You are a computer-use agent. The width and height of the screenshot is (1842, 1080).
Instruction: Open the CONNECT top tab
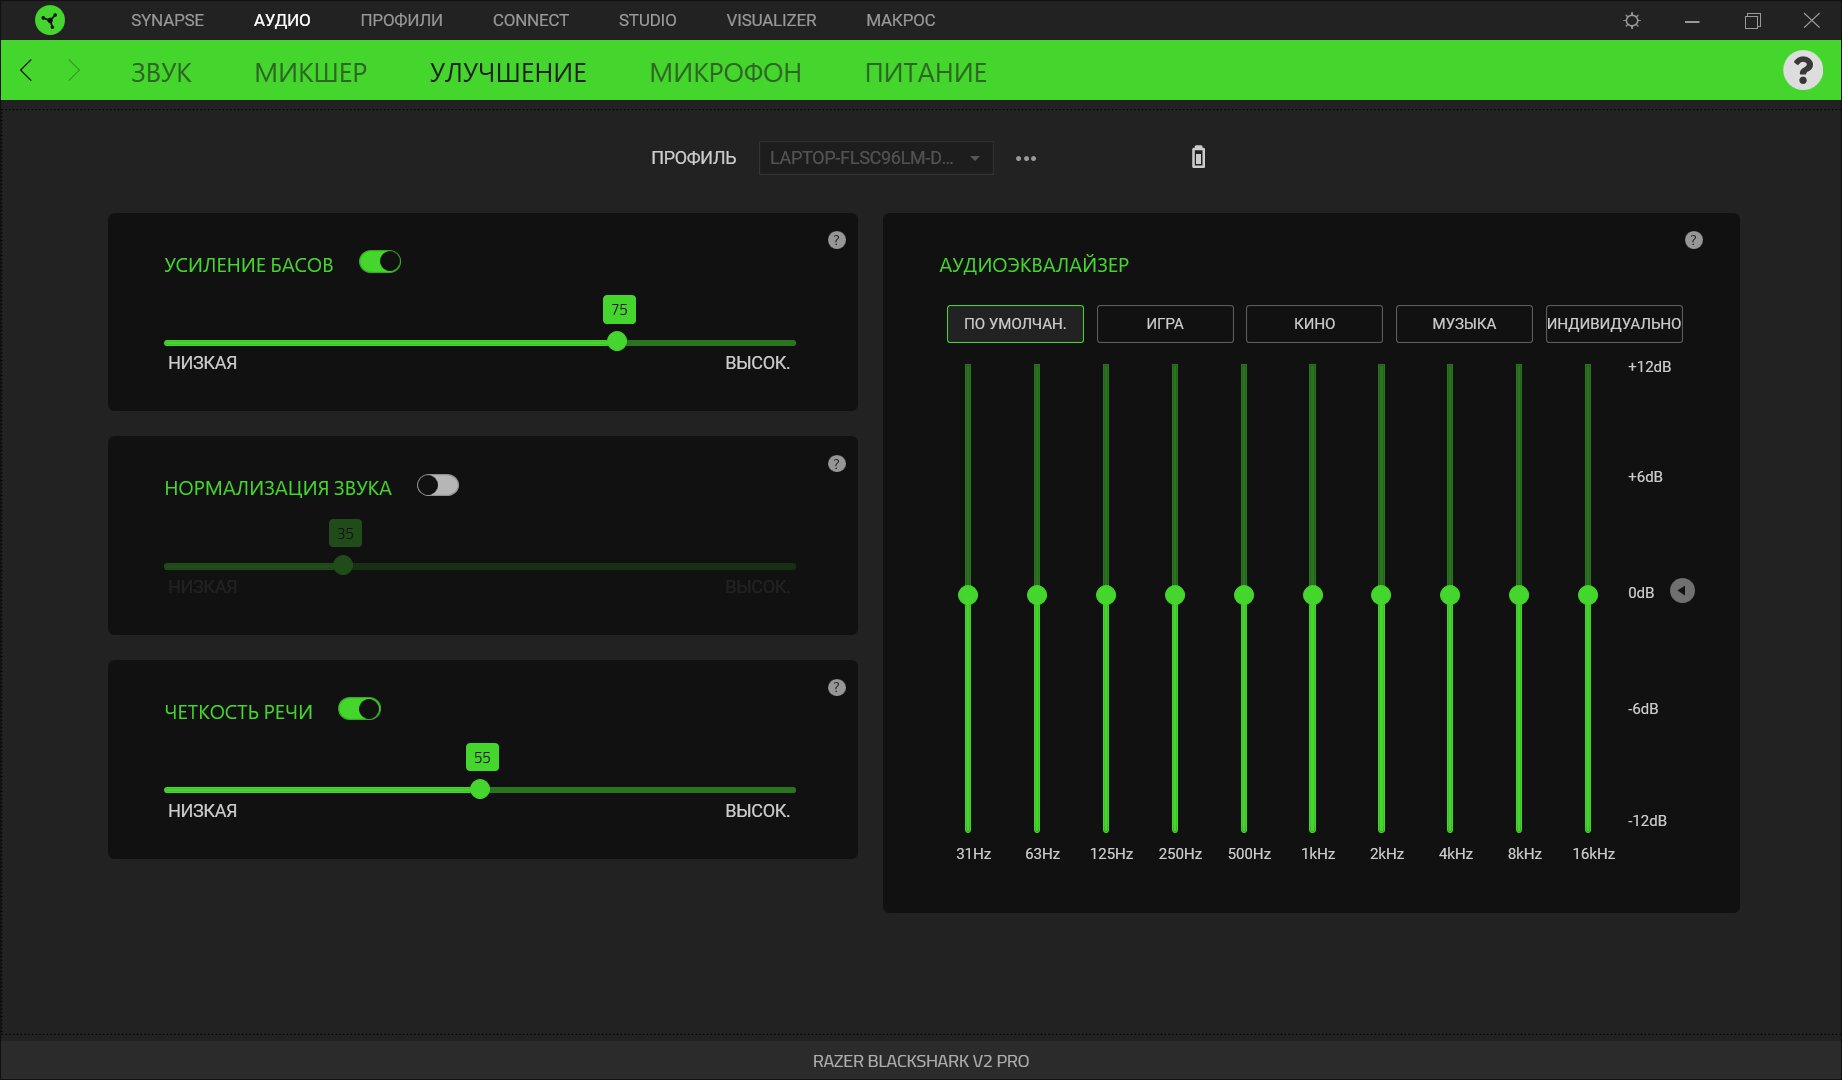pyautogui.click(x=530, y=20)
